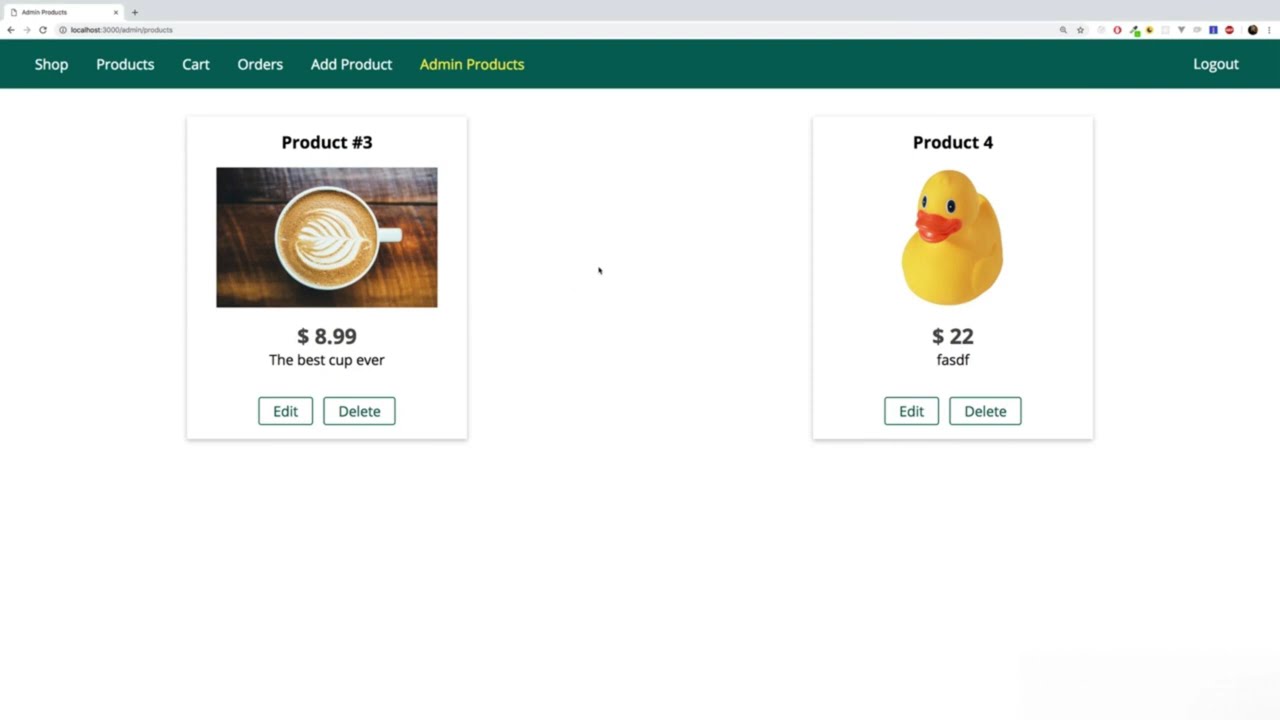
Task: Delete the Product 4 item
Action: coord(985,411)
